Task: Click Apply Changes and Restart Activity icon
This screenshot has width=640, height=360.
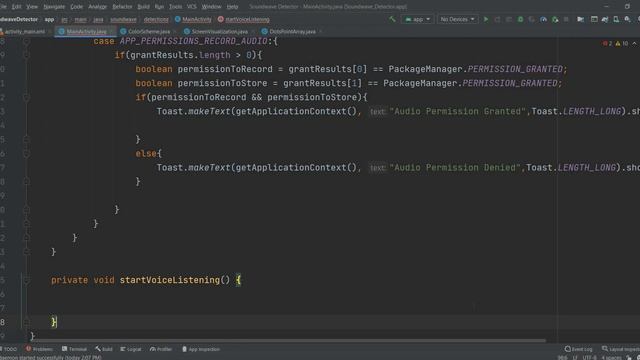Action: (x=497, y=19)
